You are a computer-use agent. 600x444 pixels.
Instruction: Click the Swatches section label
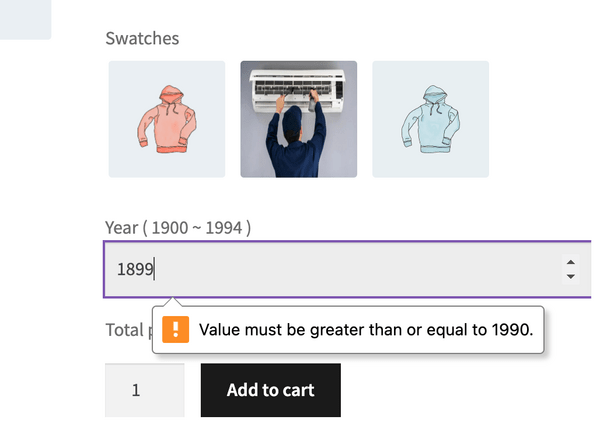(142, 38)
